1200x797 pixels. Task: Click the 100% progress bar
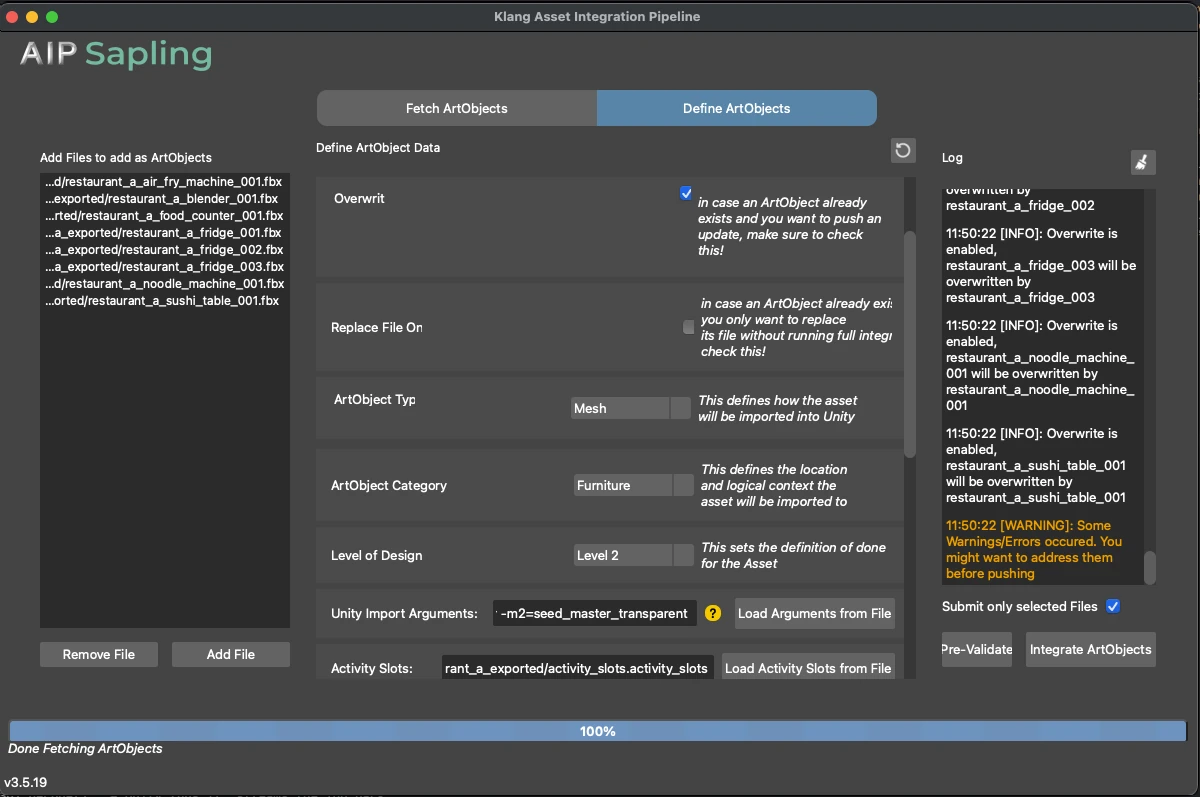pos(598,731)
